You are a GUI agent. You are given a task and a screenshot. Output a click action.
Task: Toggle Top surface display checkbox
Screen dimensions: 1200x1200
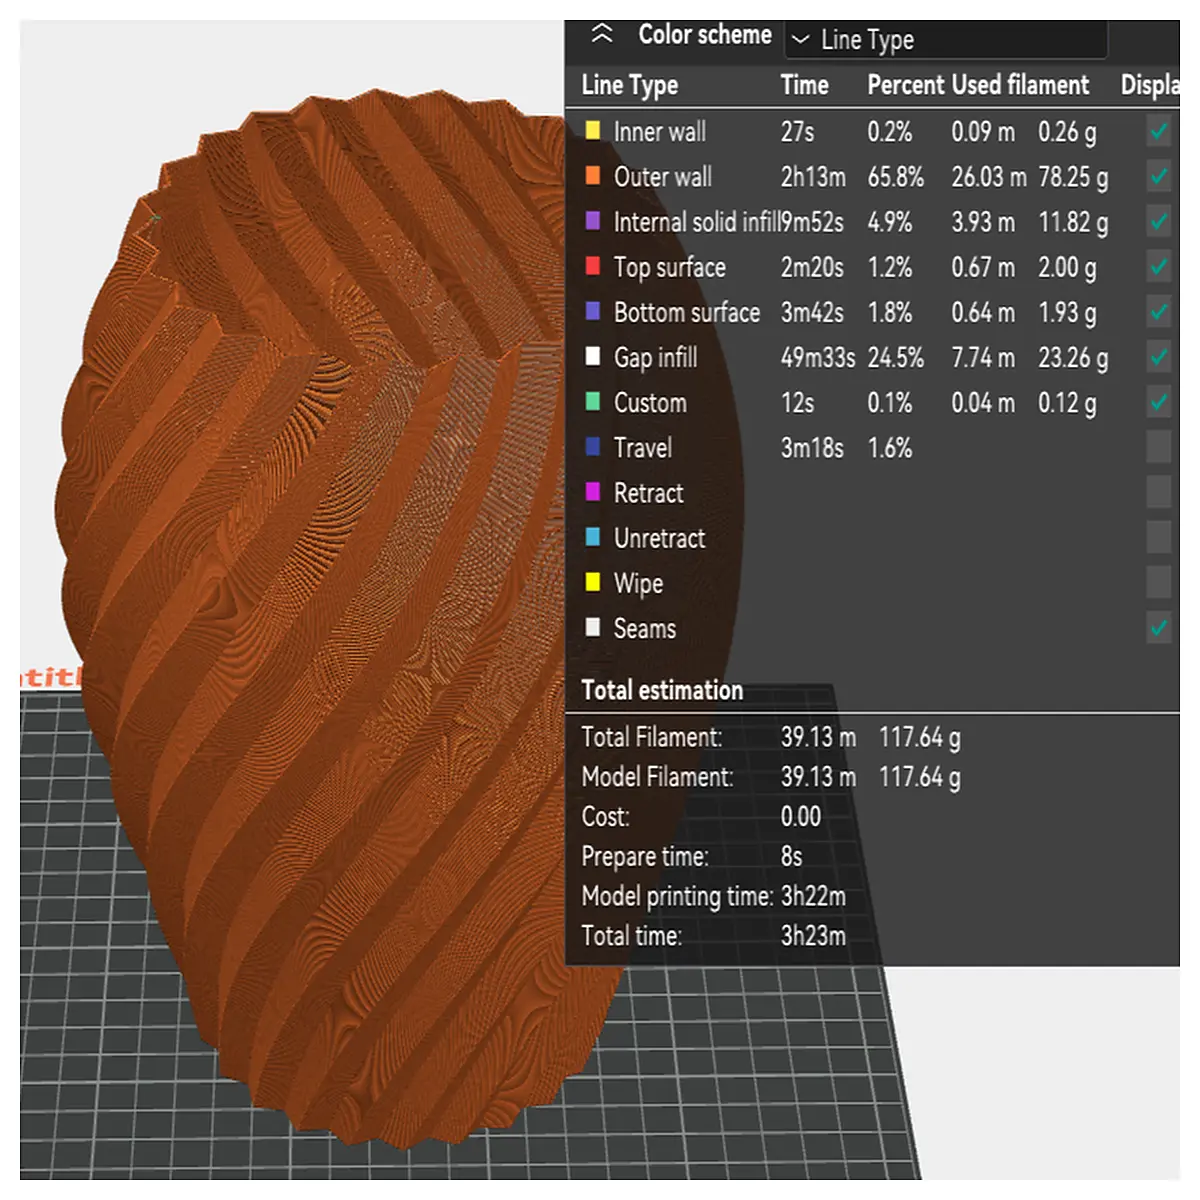1159,267
